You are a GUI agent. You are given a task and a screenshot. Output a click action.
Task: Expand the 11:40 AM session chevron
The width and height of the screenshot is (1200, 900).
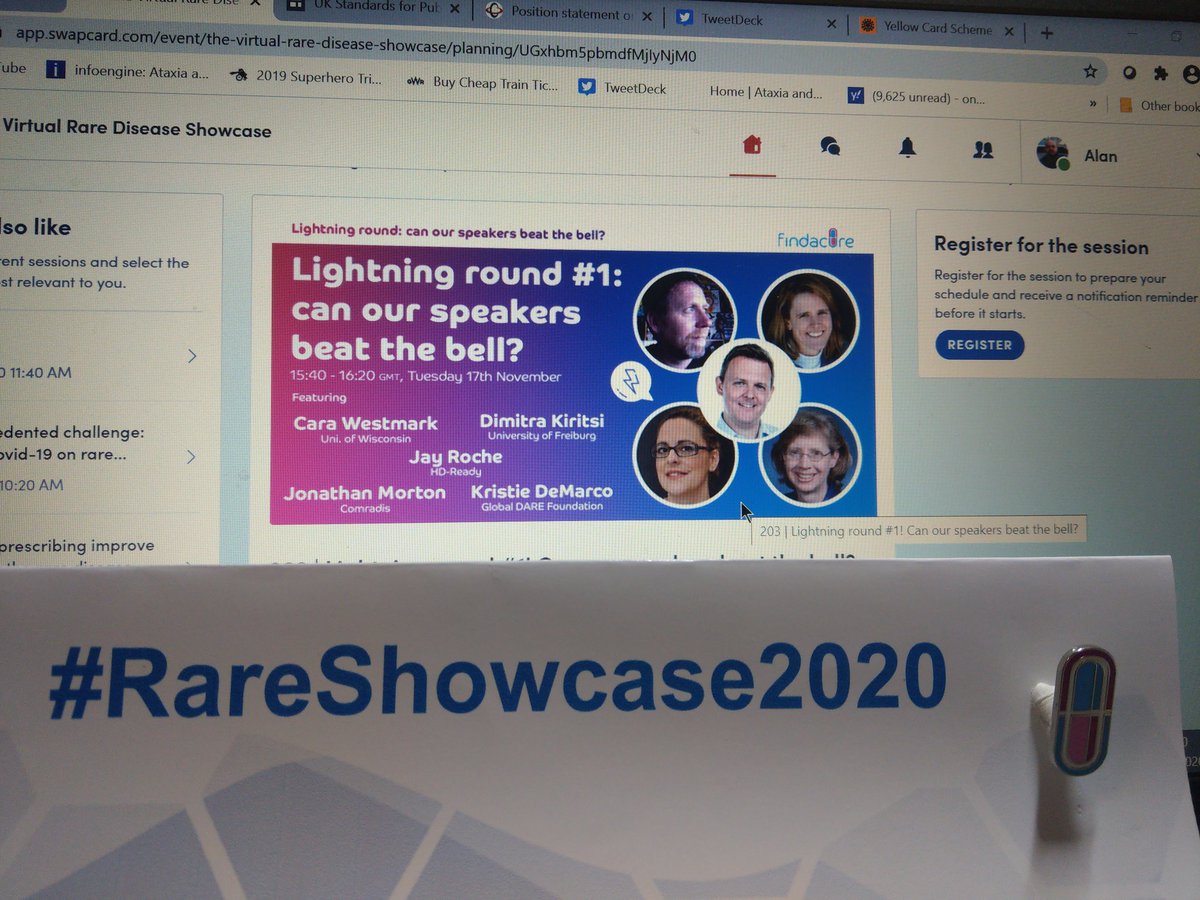coord(192,356)
